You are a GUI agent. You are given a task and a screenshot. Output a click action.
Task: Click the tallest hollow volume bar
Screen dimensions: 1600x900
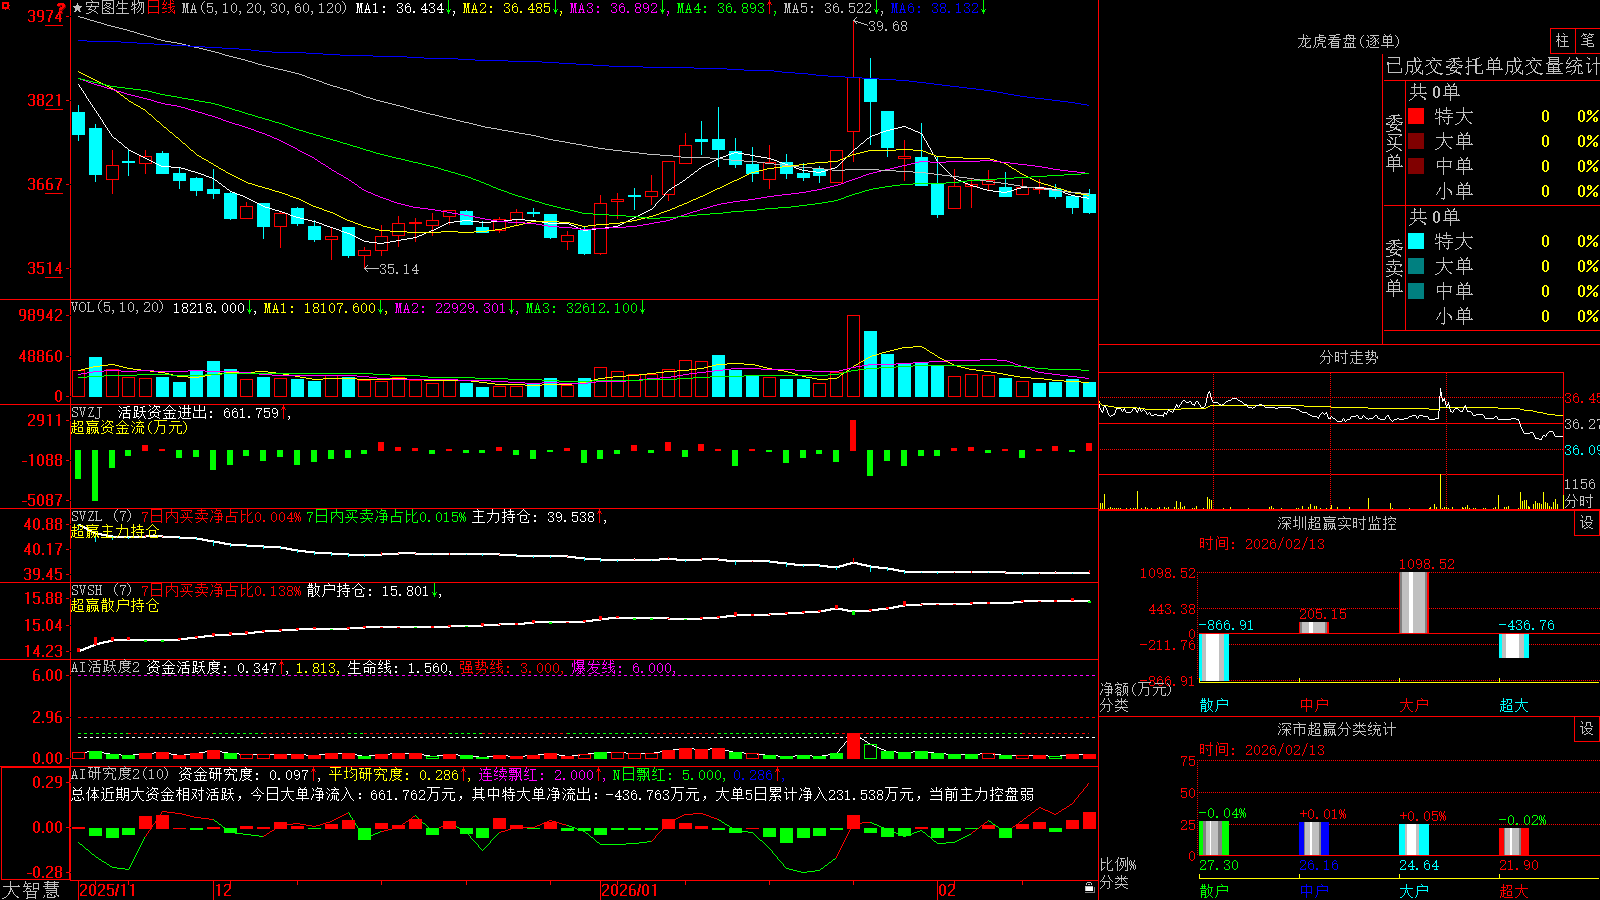pyautogui.click(x=853, y=356)
